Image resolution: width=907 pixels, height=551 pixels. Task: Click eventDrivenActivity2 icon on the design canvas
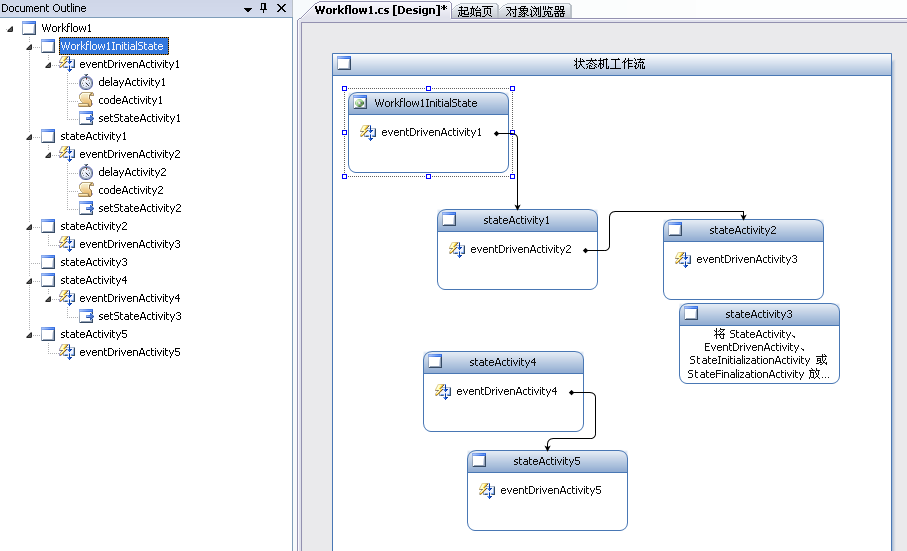457,249
